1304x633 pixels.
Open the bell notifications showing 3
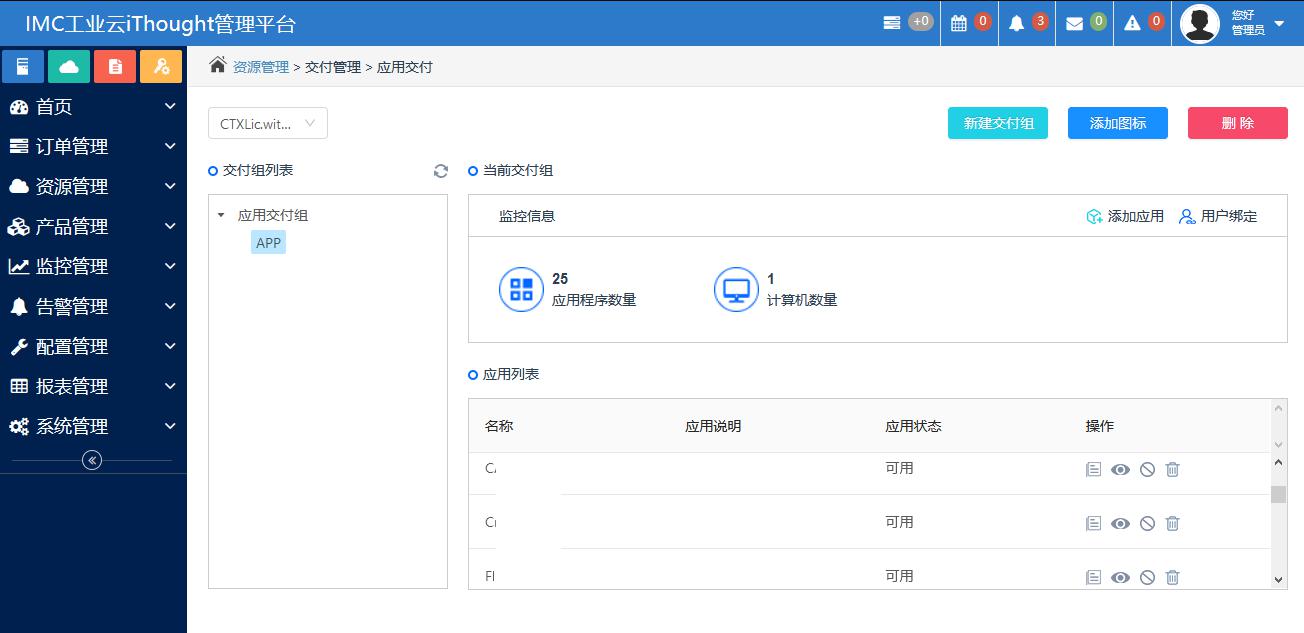1017,23
